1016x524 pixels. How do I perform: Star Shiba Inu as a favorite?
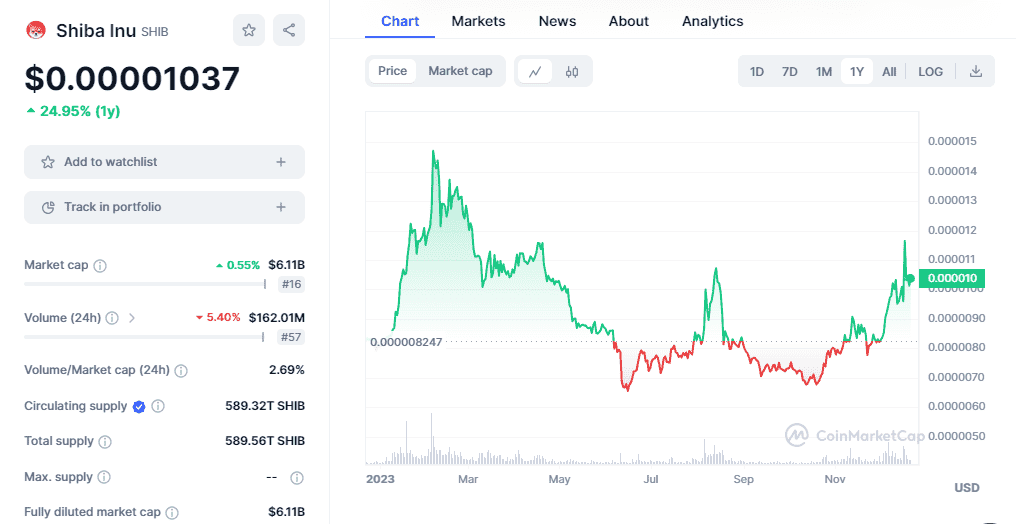pyautogui.click(x=249, y=30)
